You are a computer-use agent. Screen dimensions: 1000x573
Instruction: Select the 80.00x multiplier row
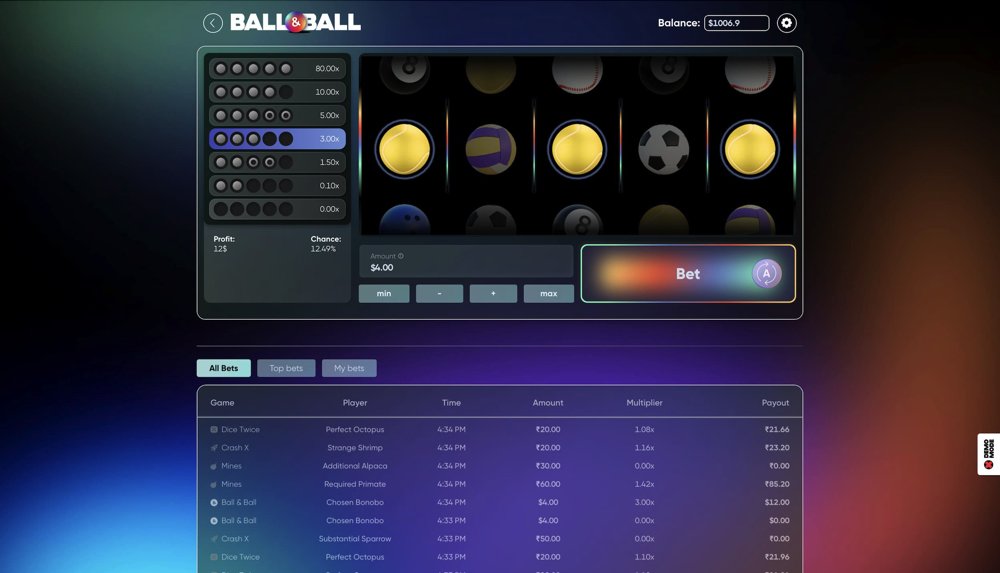[278, 69]
